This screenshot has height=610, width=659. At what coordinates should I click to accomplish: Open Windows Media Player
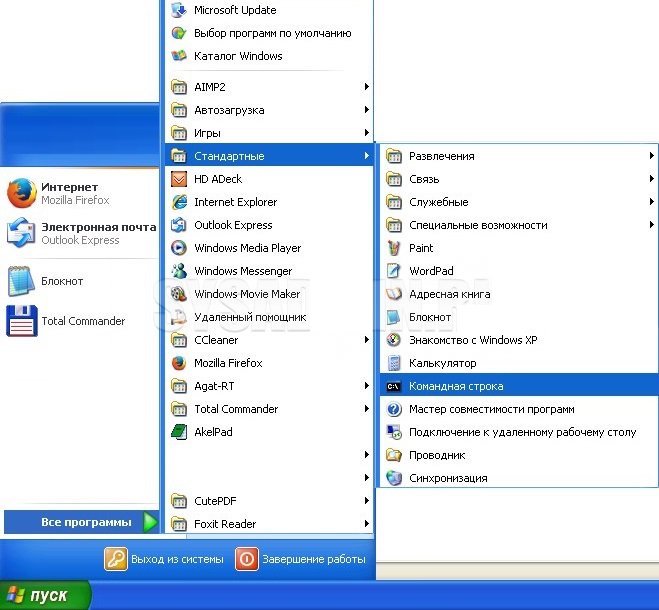tap(246, 248)
